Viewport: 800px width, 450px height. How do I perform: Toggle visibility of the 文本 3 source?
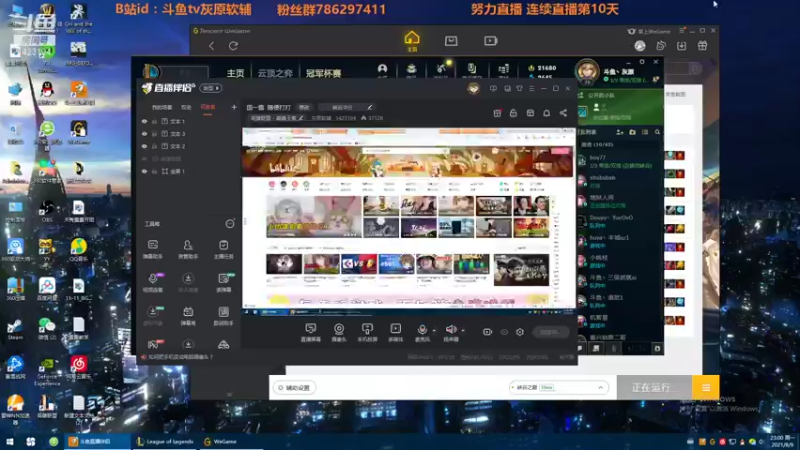[144, 134]
